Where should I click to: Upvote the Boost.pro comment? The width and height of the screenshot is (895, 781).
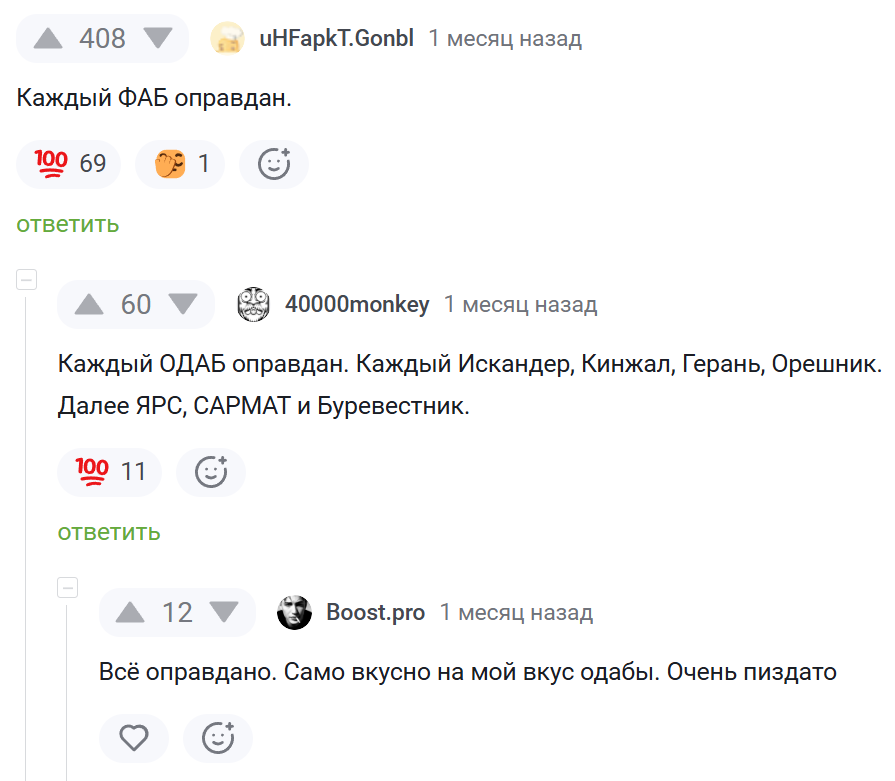point(131,612)
